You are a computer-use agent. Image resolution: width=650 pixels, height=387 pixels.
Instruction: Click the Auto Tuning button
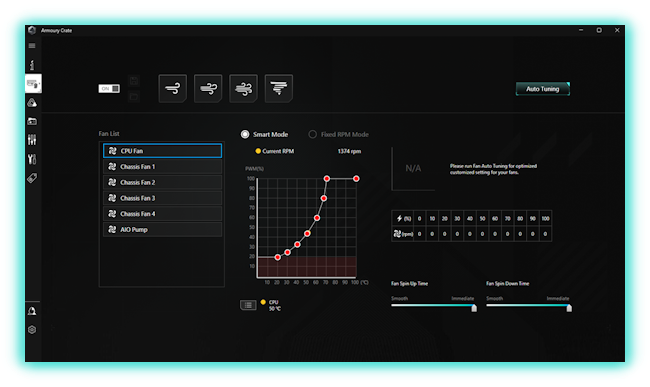(543, 89)
